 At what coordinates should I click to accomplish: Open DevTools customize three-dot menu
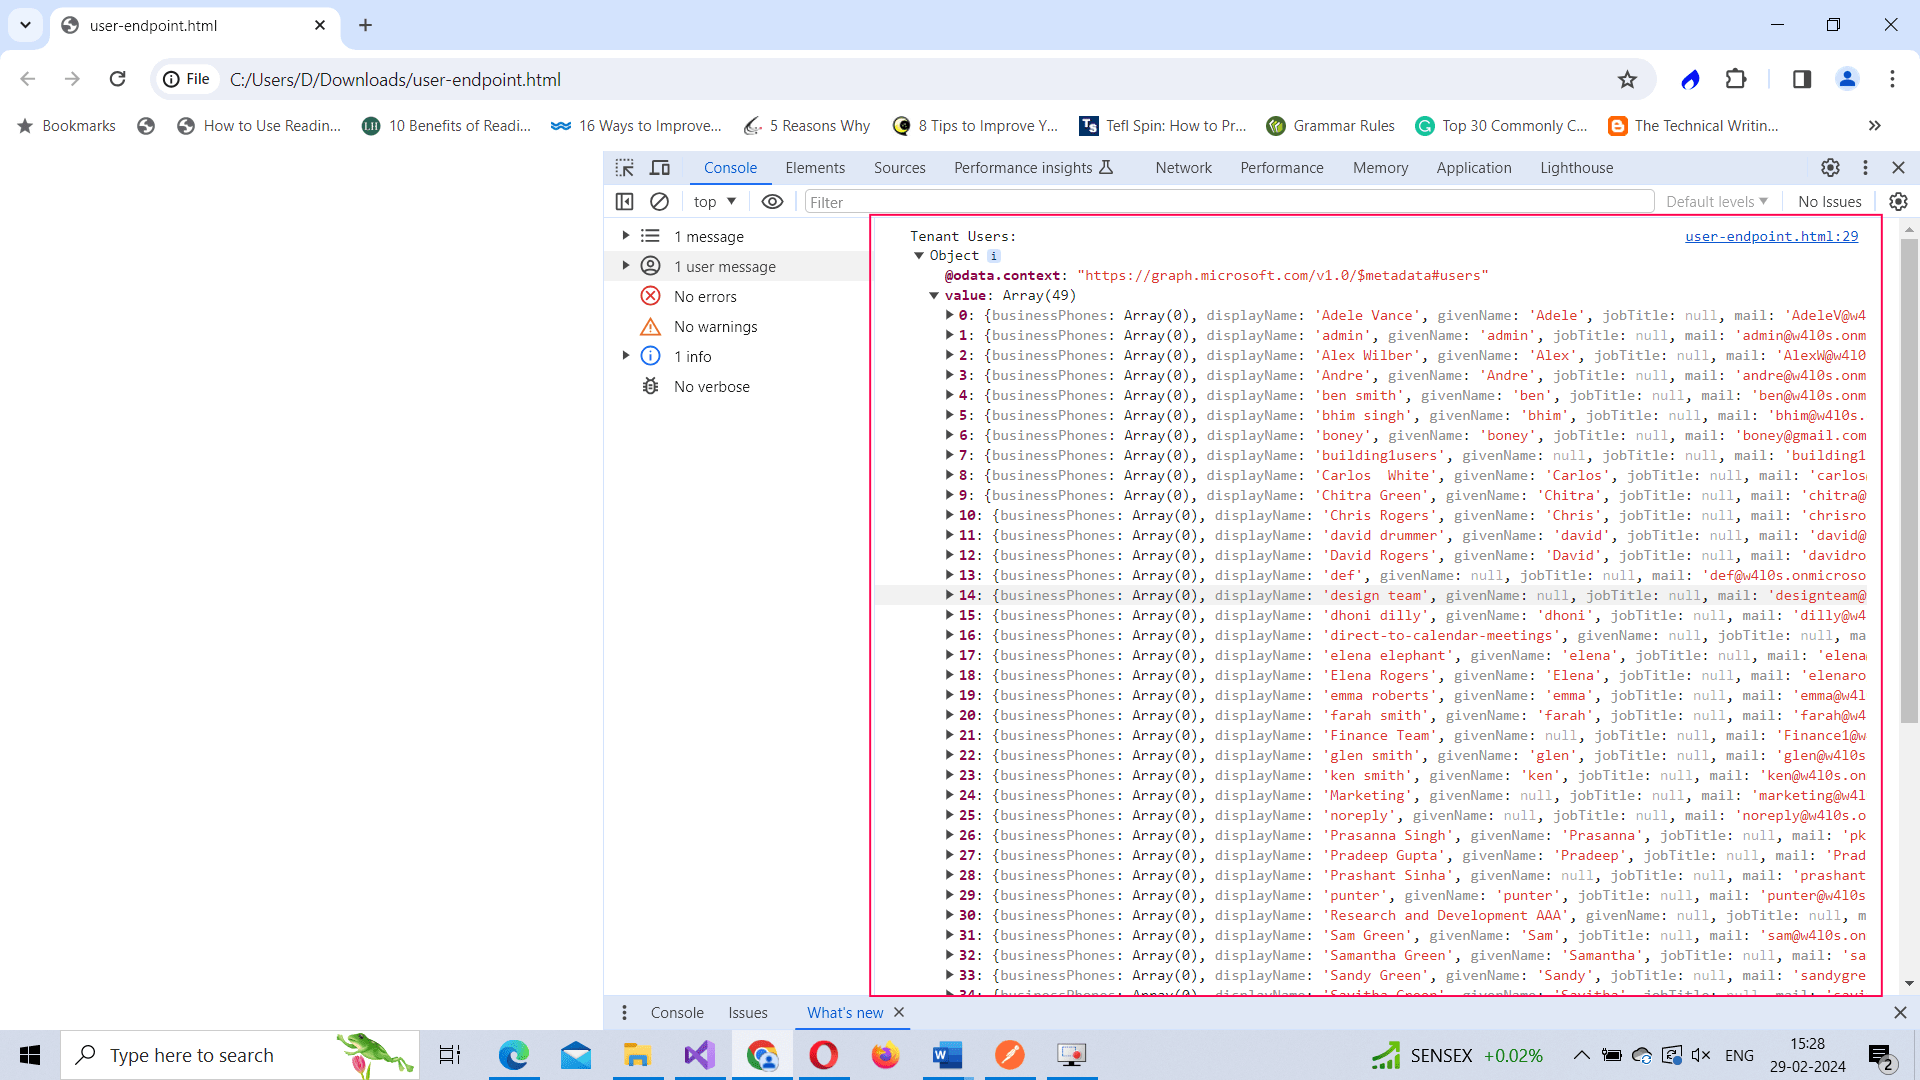1865,168
